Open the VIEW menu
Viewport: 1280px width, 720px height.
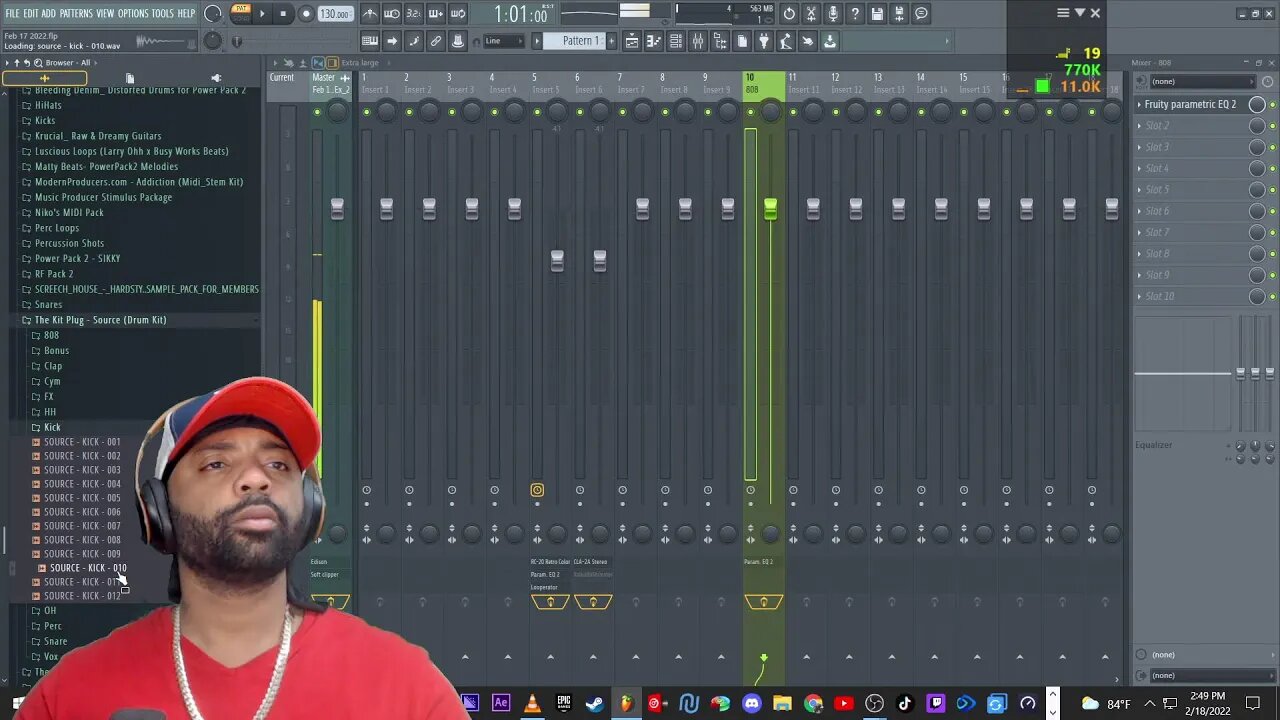tap(105, 13)
